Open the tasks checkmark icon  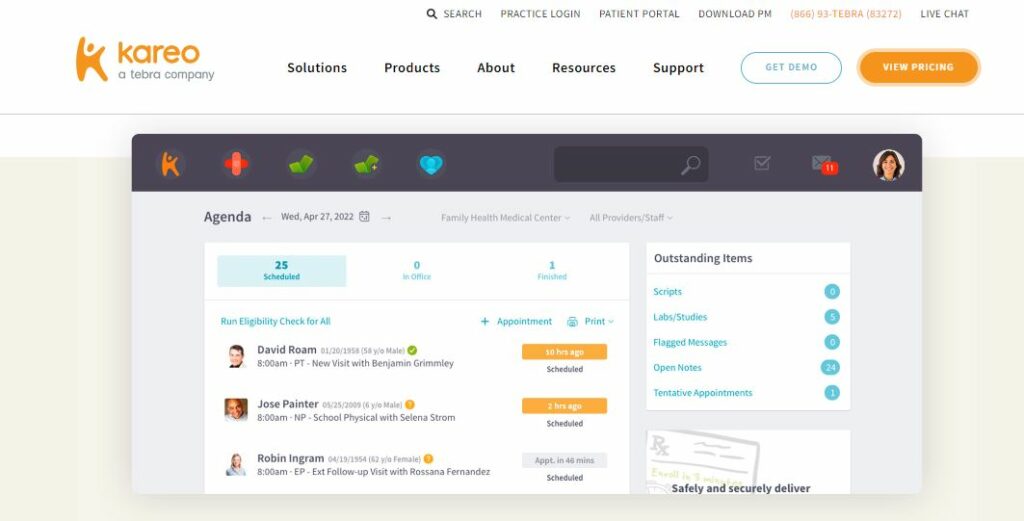click(762, 163)
